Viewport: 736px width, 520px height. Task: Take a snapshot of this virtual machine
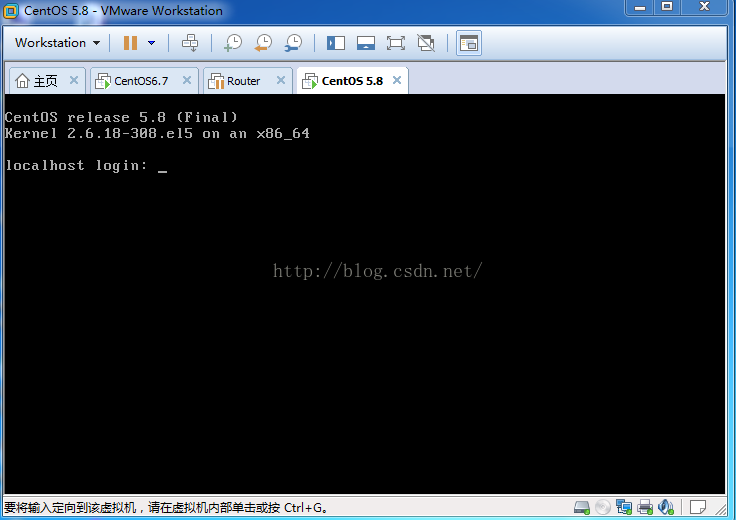coord(233,43)
